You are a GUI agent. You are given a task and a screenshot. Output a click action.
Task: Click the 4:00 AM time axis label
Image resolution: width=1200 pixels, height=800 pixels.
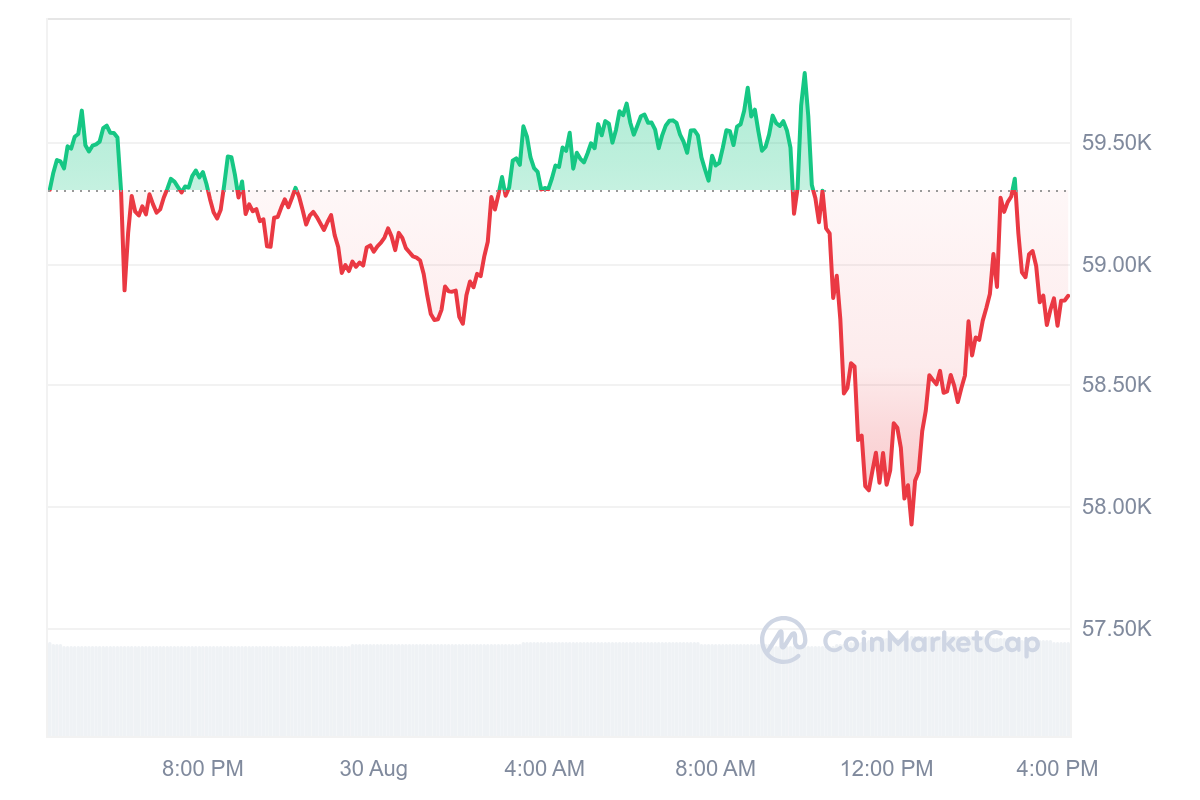(544, 768)
